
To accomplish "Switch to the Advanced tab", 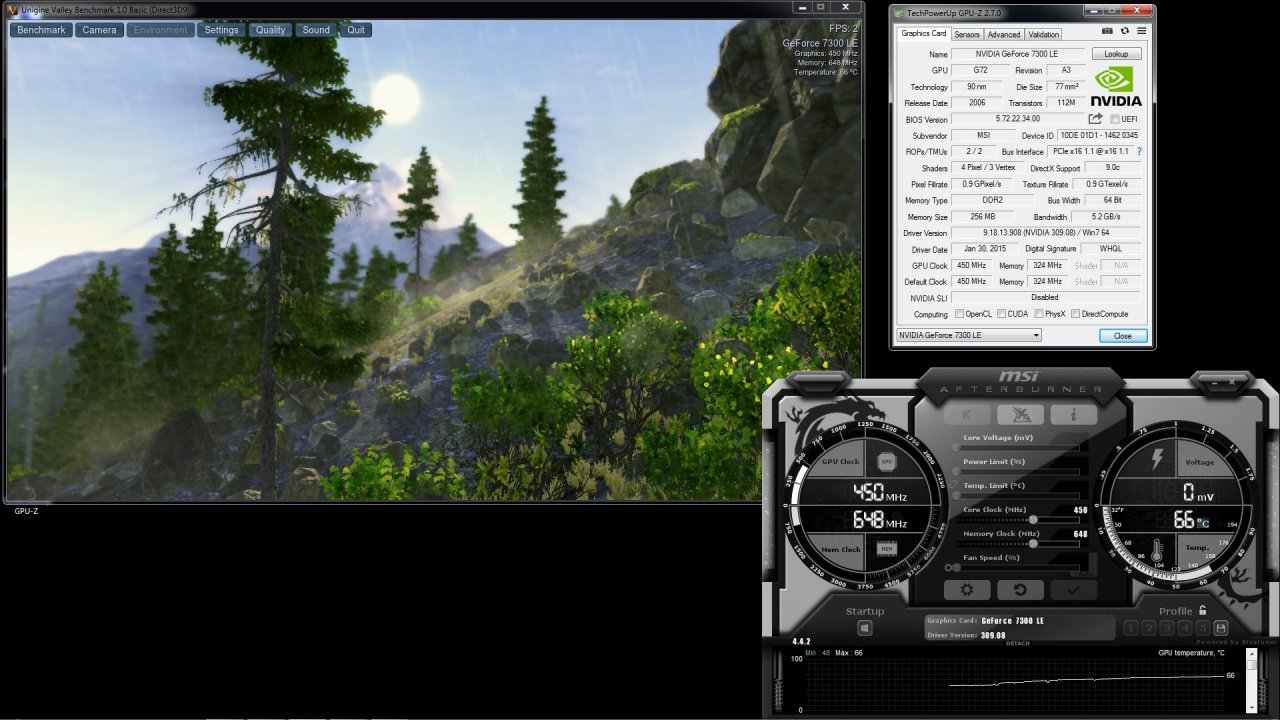I will click(x=1004, y=34).
